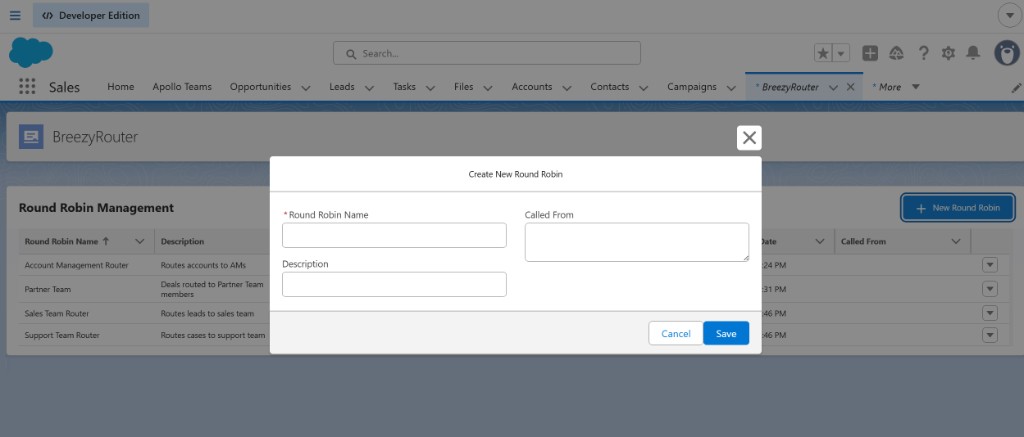
Task: Open the Tasks tab
Action: click(404, 87)
